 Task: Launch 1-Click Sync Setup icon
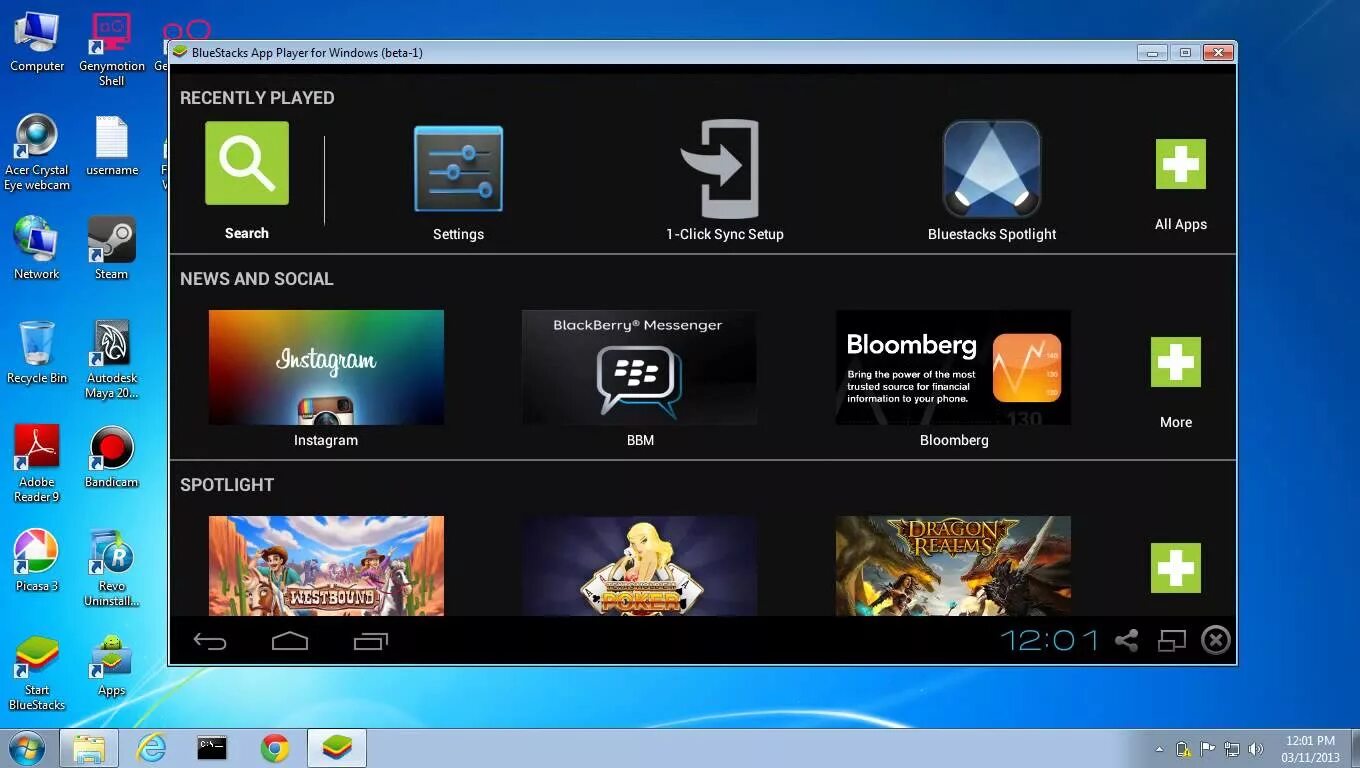click(720, 168)
